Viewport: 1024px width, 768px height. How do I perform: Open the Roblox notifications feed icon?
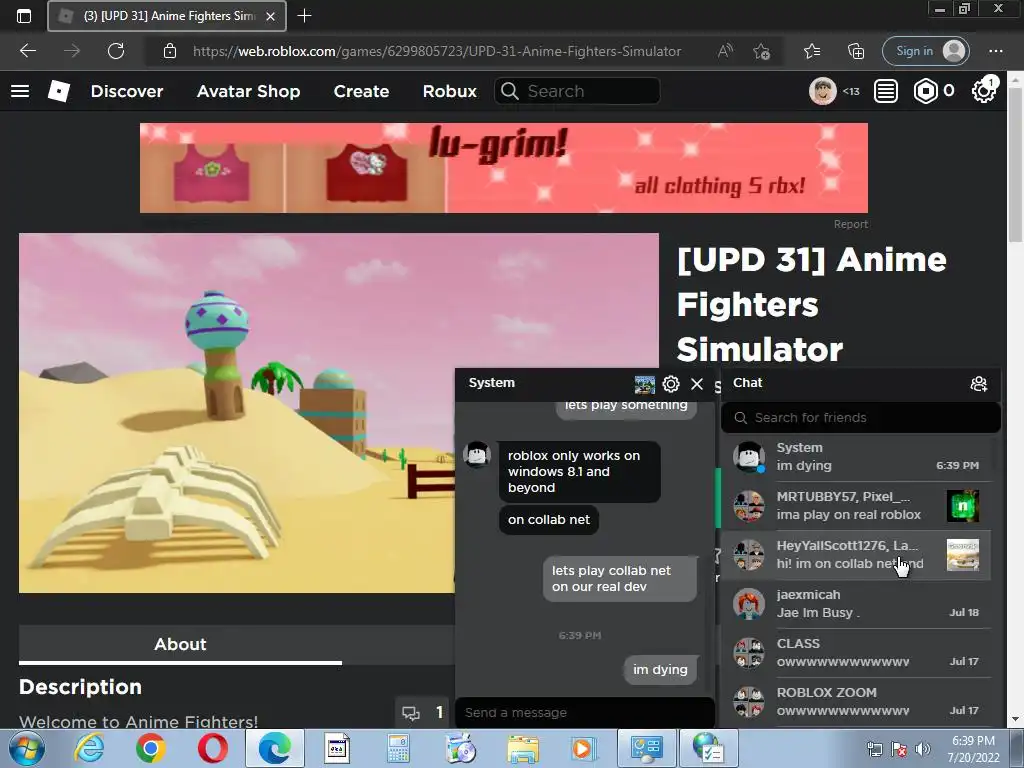pyautogui.click(x=886, y=91)
